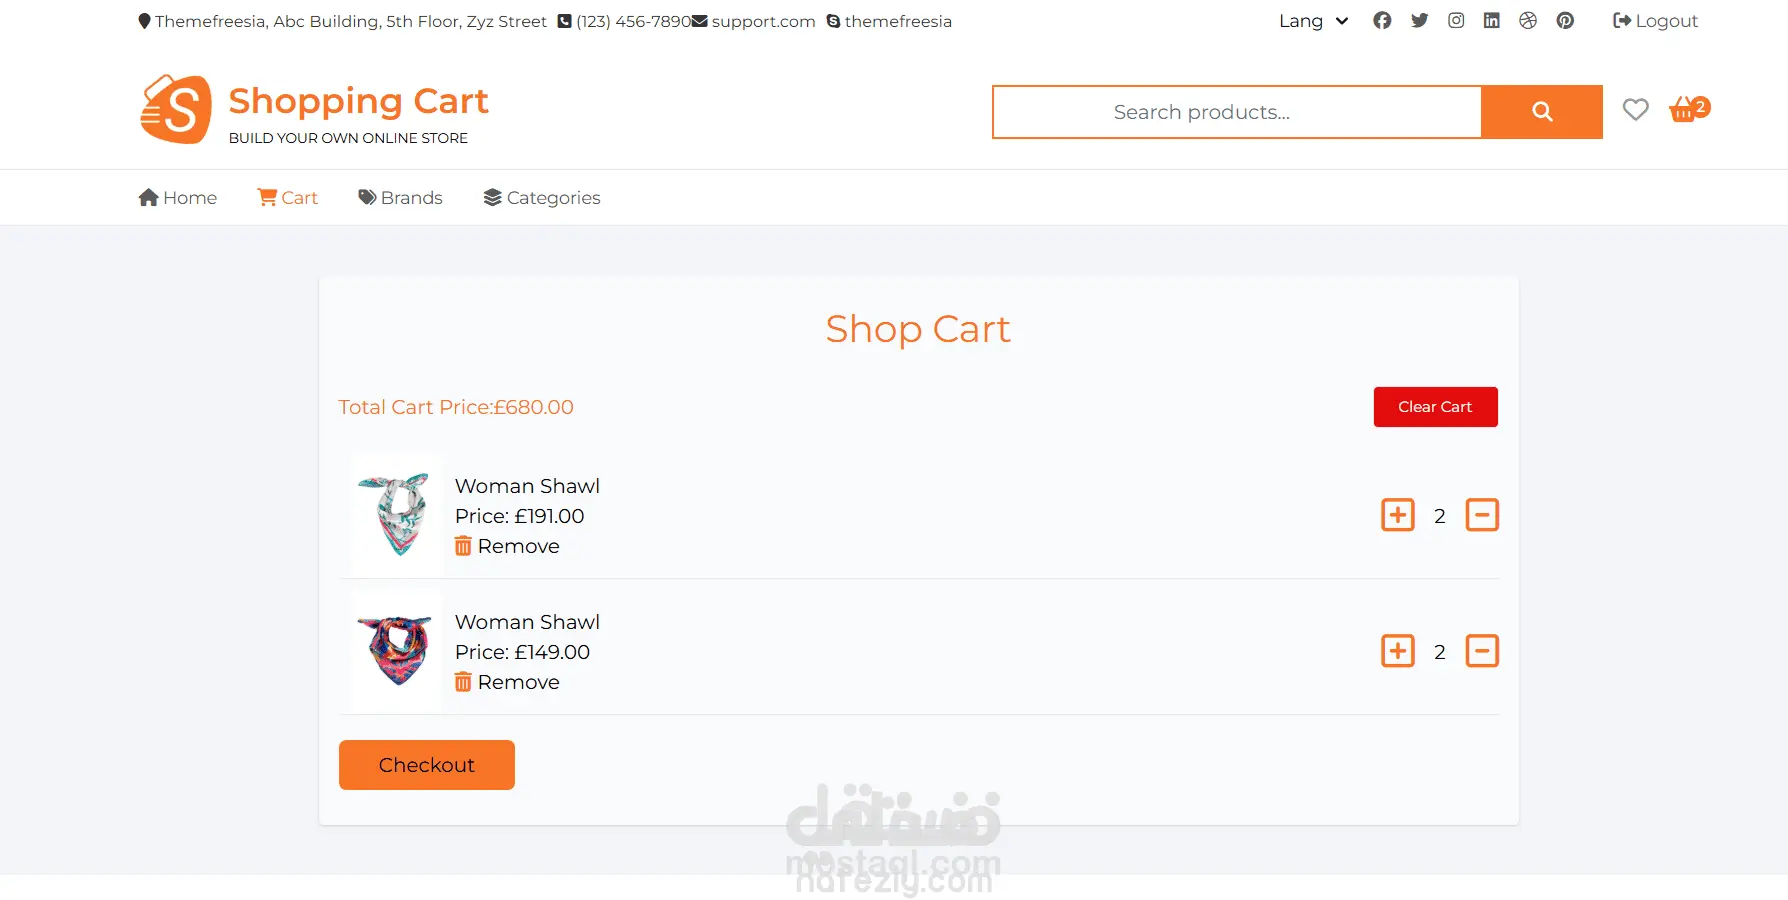Remove the £149.00 Woman Shawl item
This screenshot has height=900, width=1788.
click(x=507, y=682)
